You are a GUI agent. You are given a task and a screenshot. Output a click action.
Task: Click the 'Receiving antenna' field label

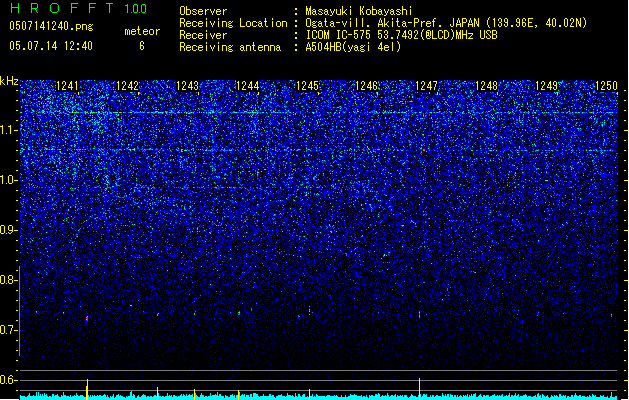(x=230, y=47)
